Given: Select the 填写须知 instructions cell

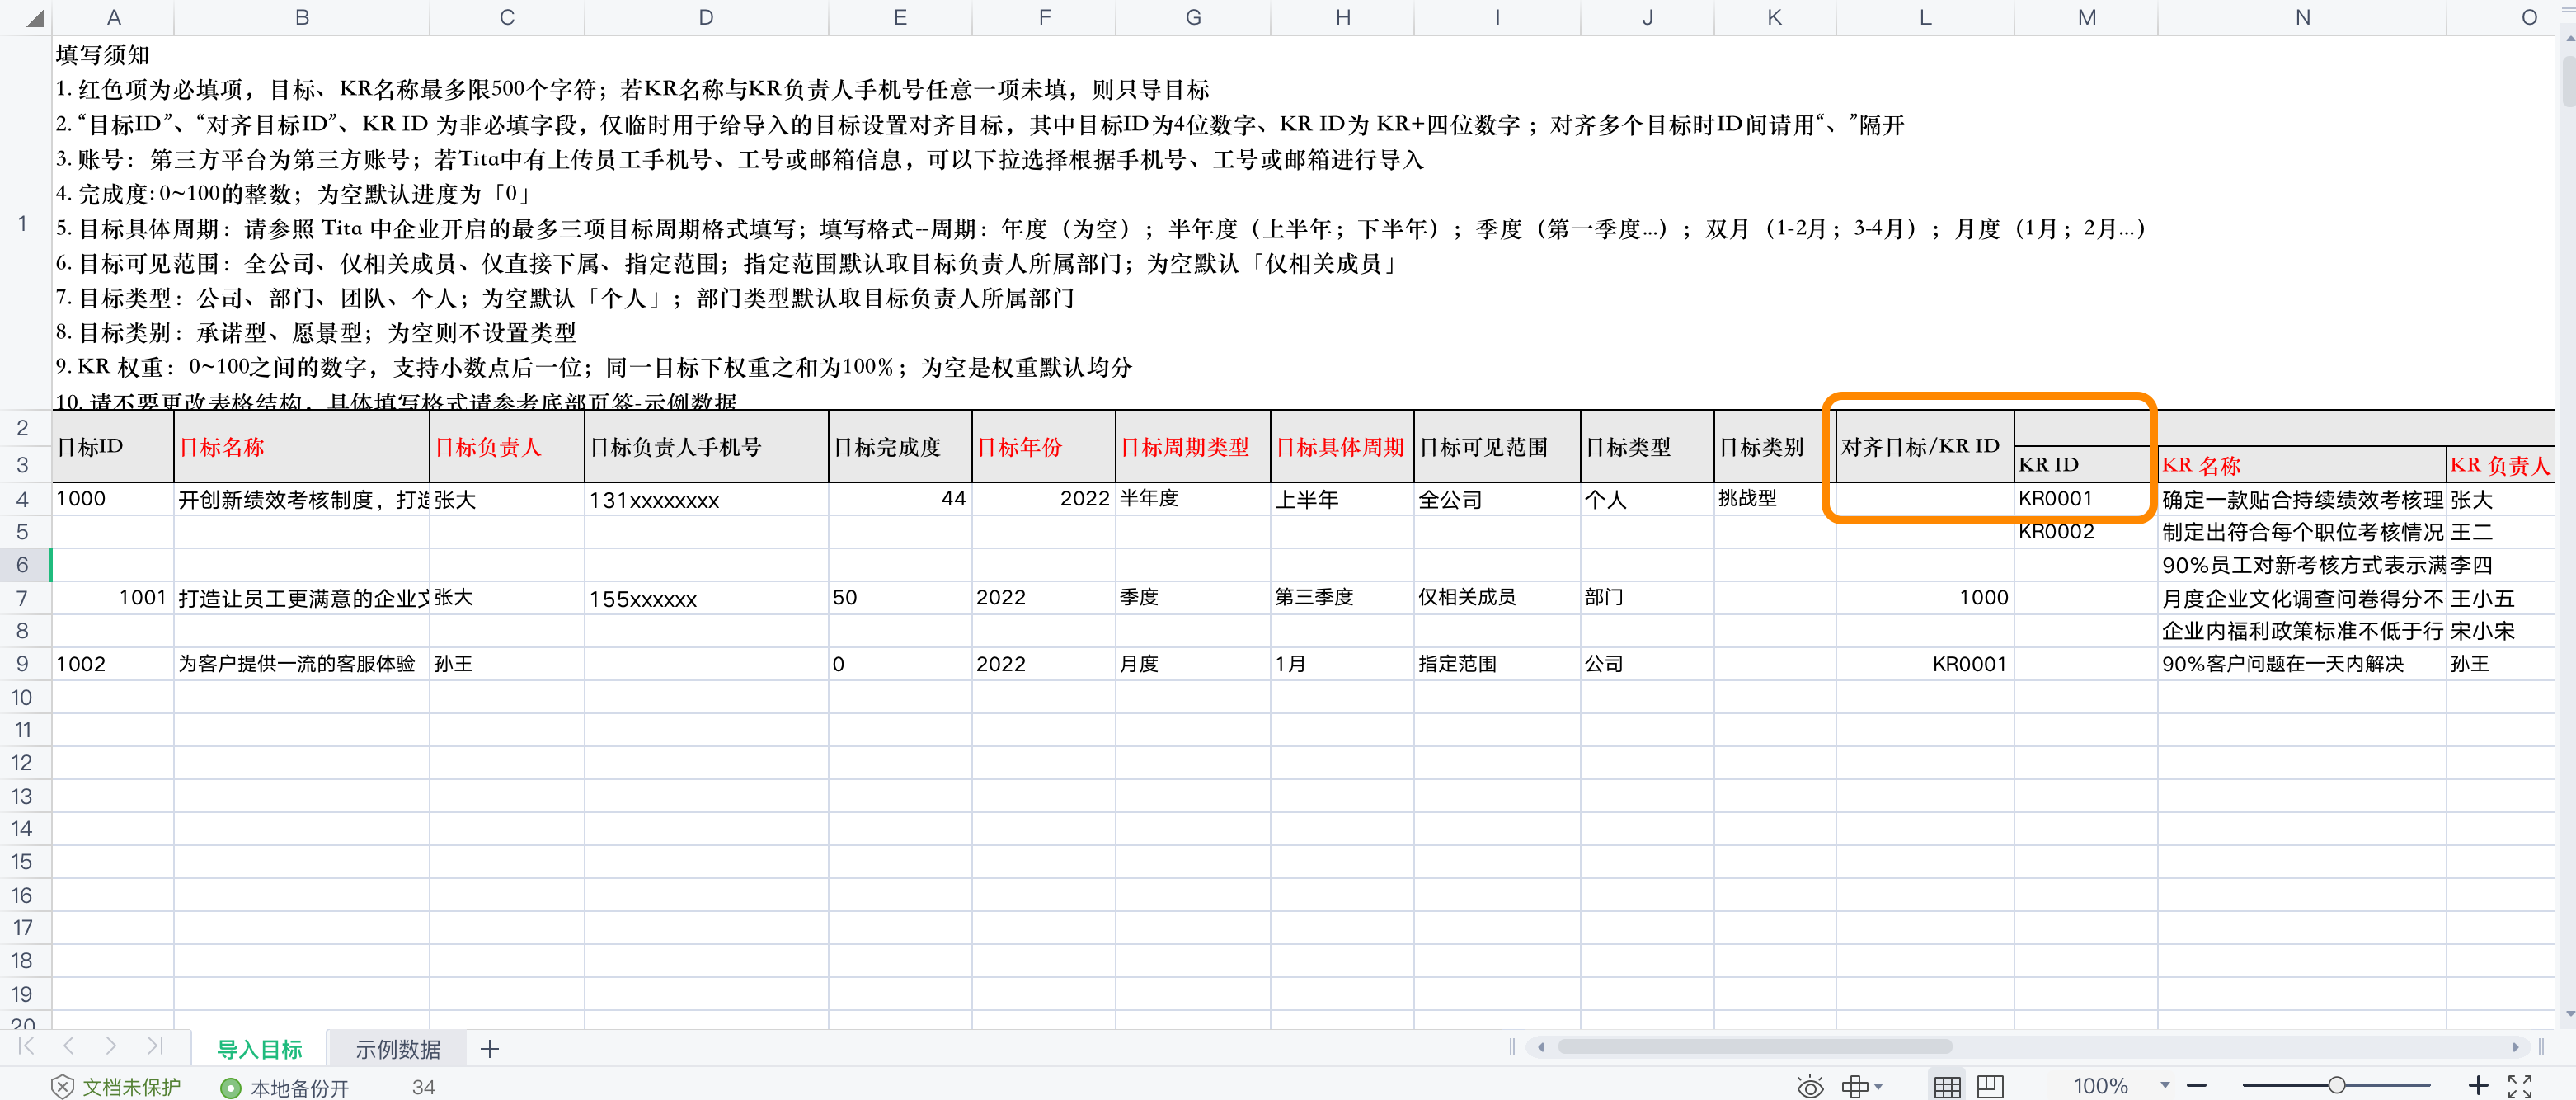Looking at the screenshot, I should [x=1303, y=223].
